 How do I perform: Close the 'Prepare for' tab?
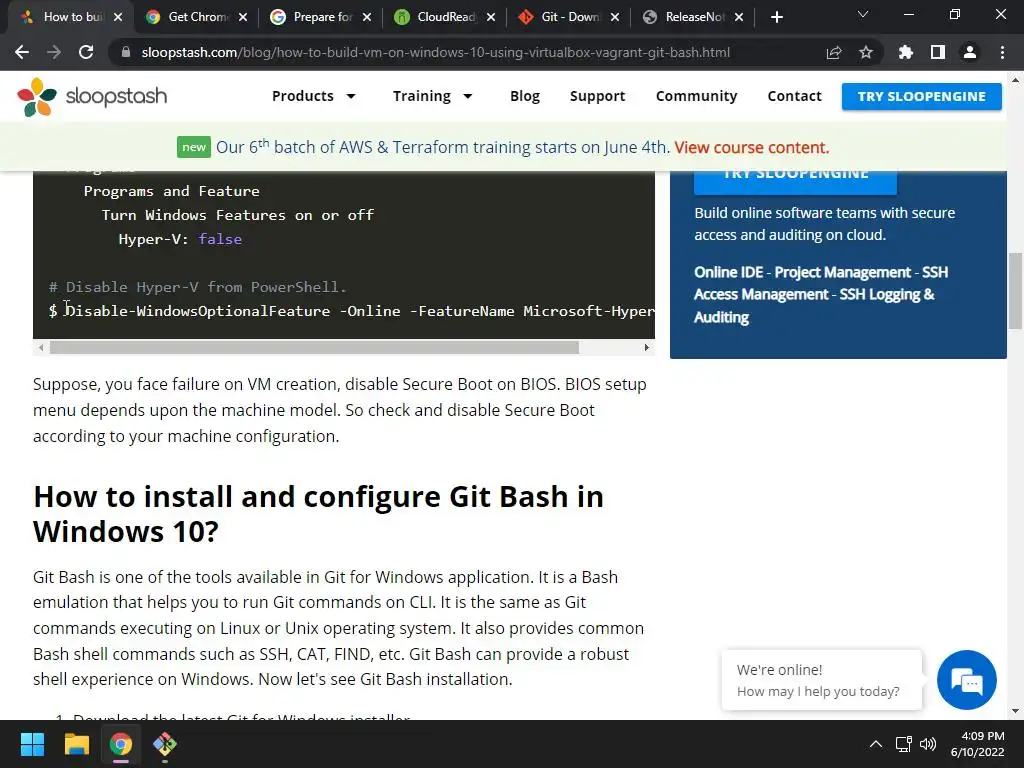click(x=366, y=17)
